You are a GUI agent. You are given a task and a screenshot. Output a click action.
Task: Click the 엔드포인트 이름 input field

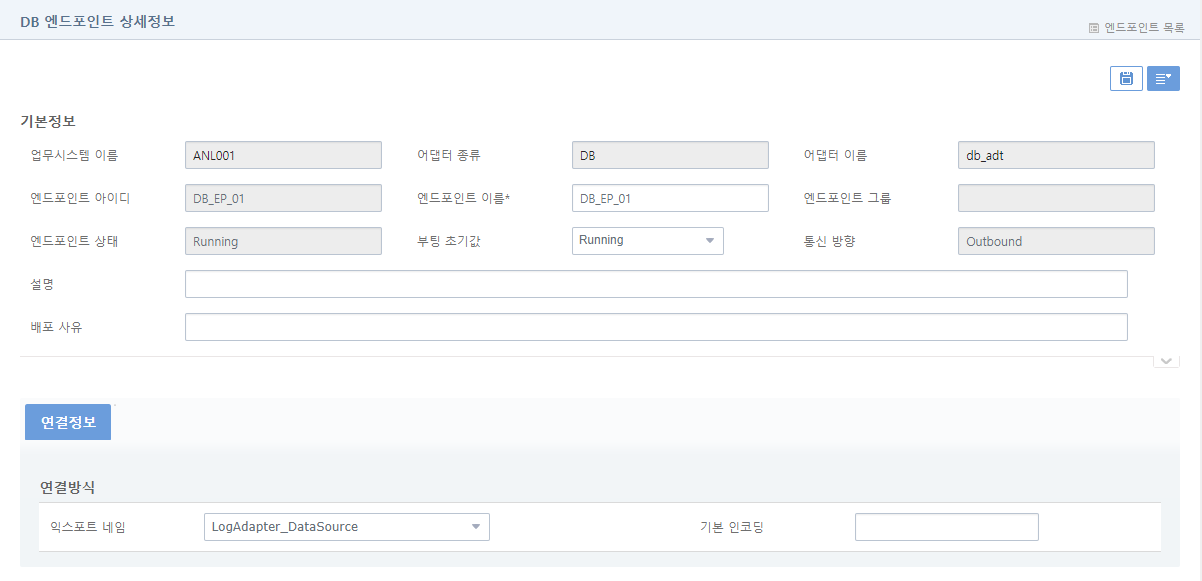(x=670, y=198)
